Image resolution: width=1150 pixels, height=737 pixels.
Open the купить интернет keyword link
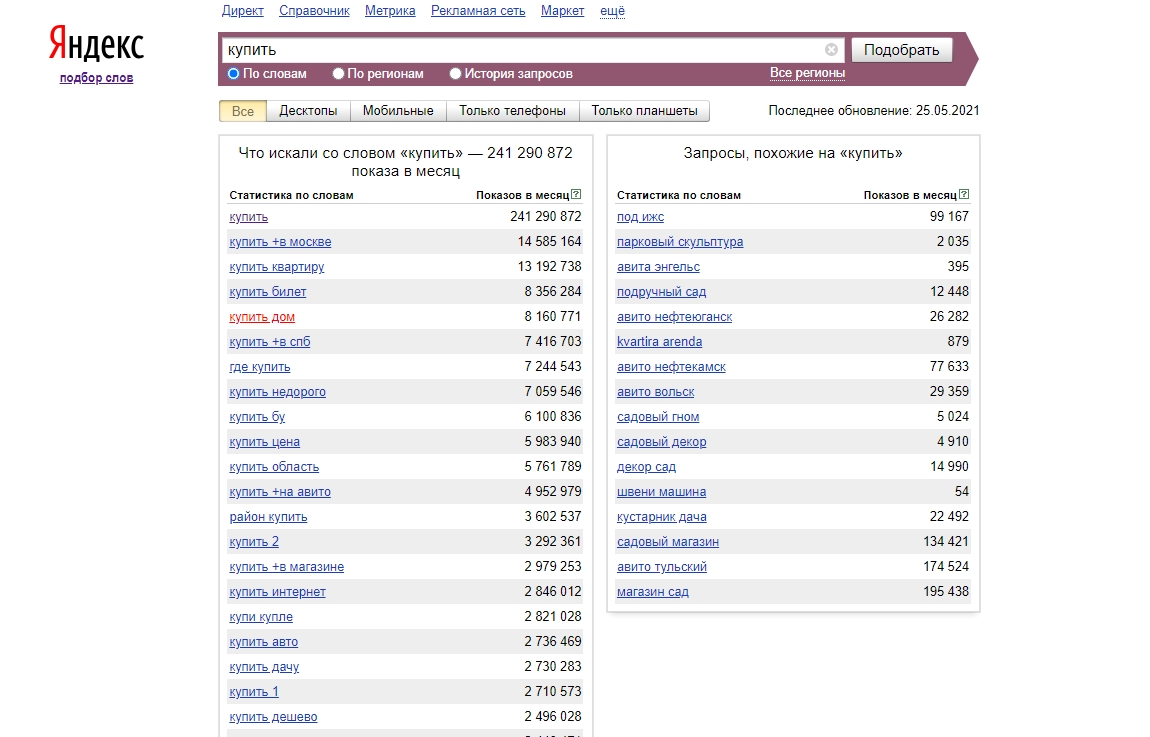[277, 592]
